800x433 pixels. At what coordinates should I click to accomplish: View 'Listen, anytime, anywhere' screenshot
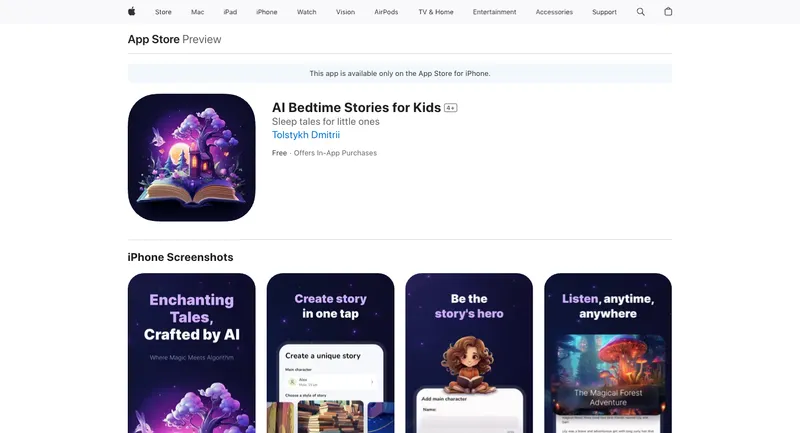pyautogui.click(x=608, y=353)
